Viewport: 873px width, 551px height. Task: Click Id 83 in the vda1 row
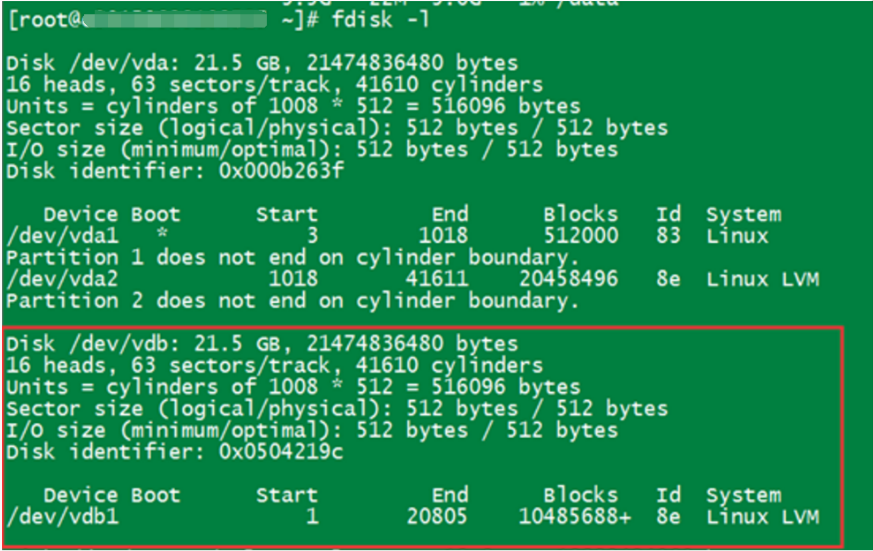(x=669, y=236)
